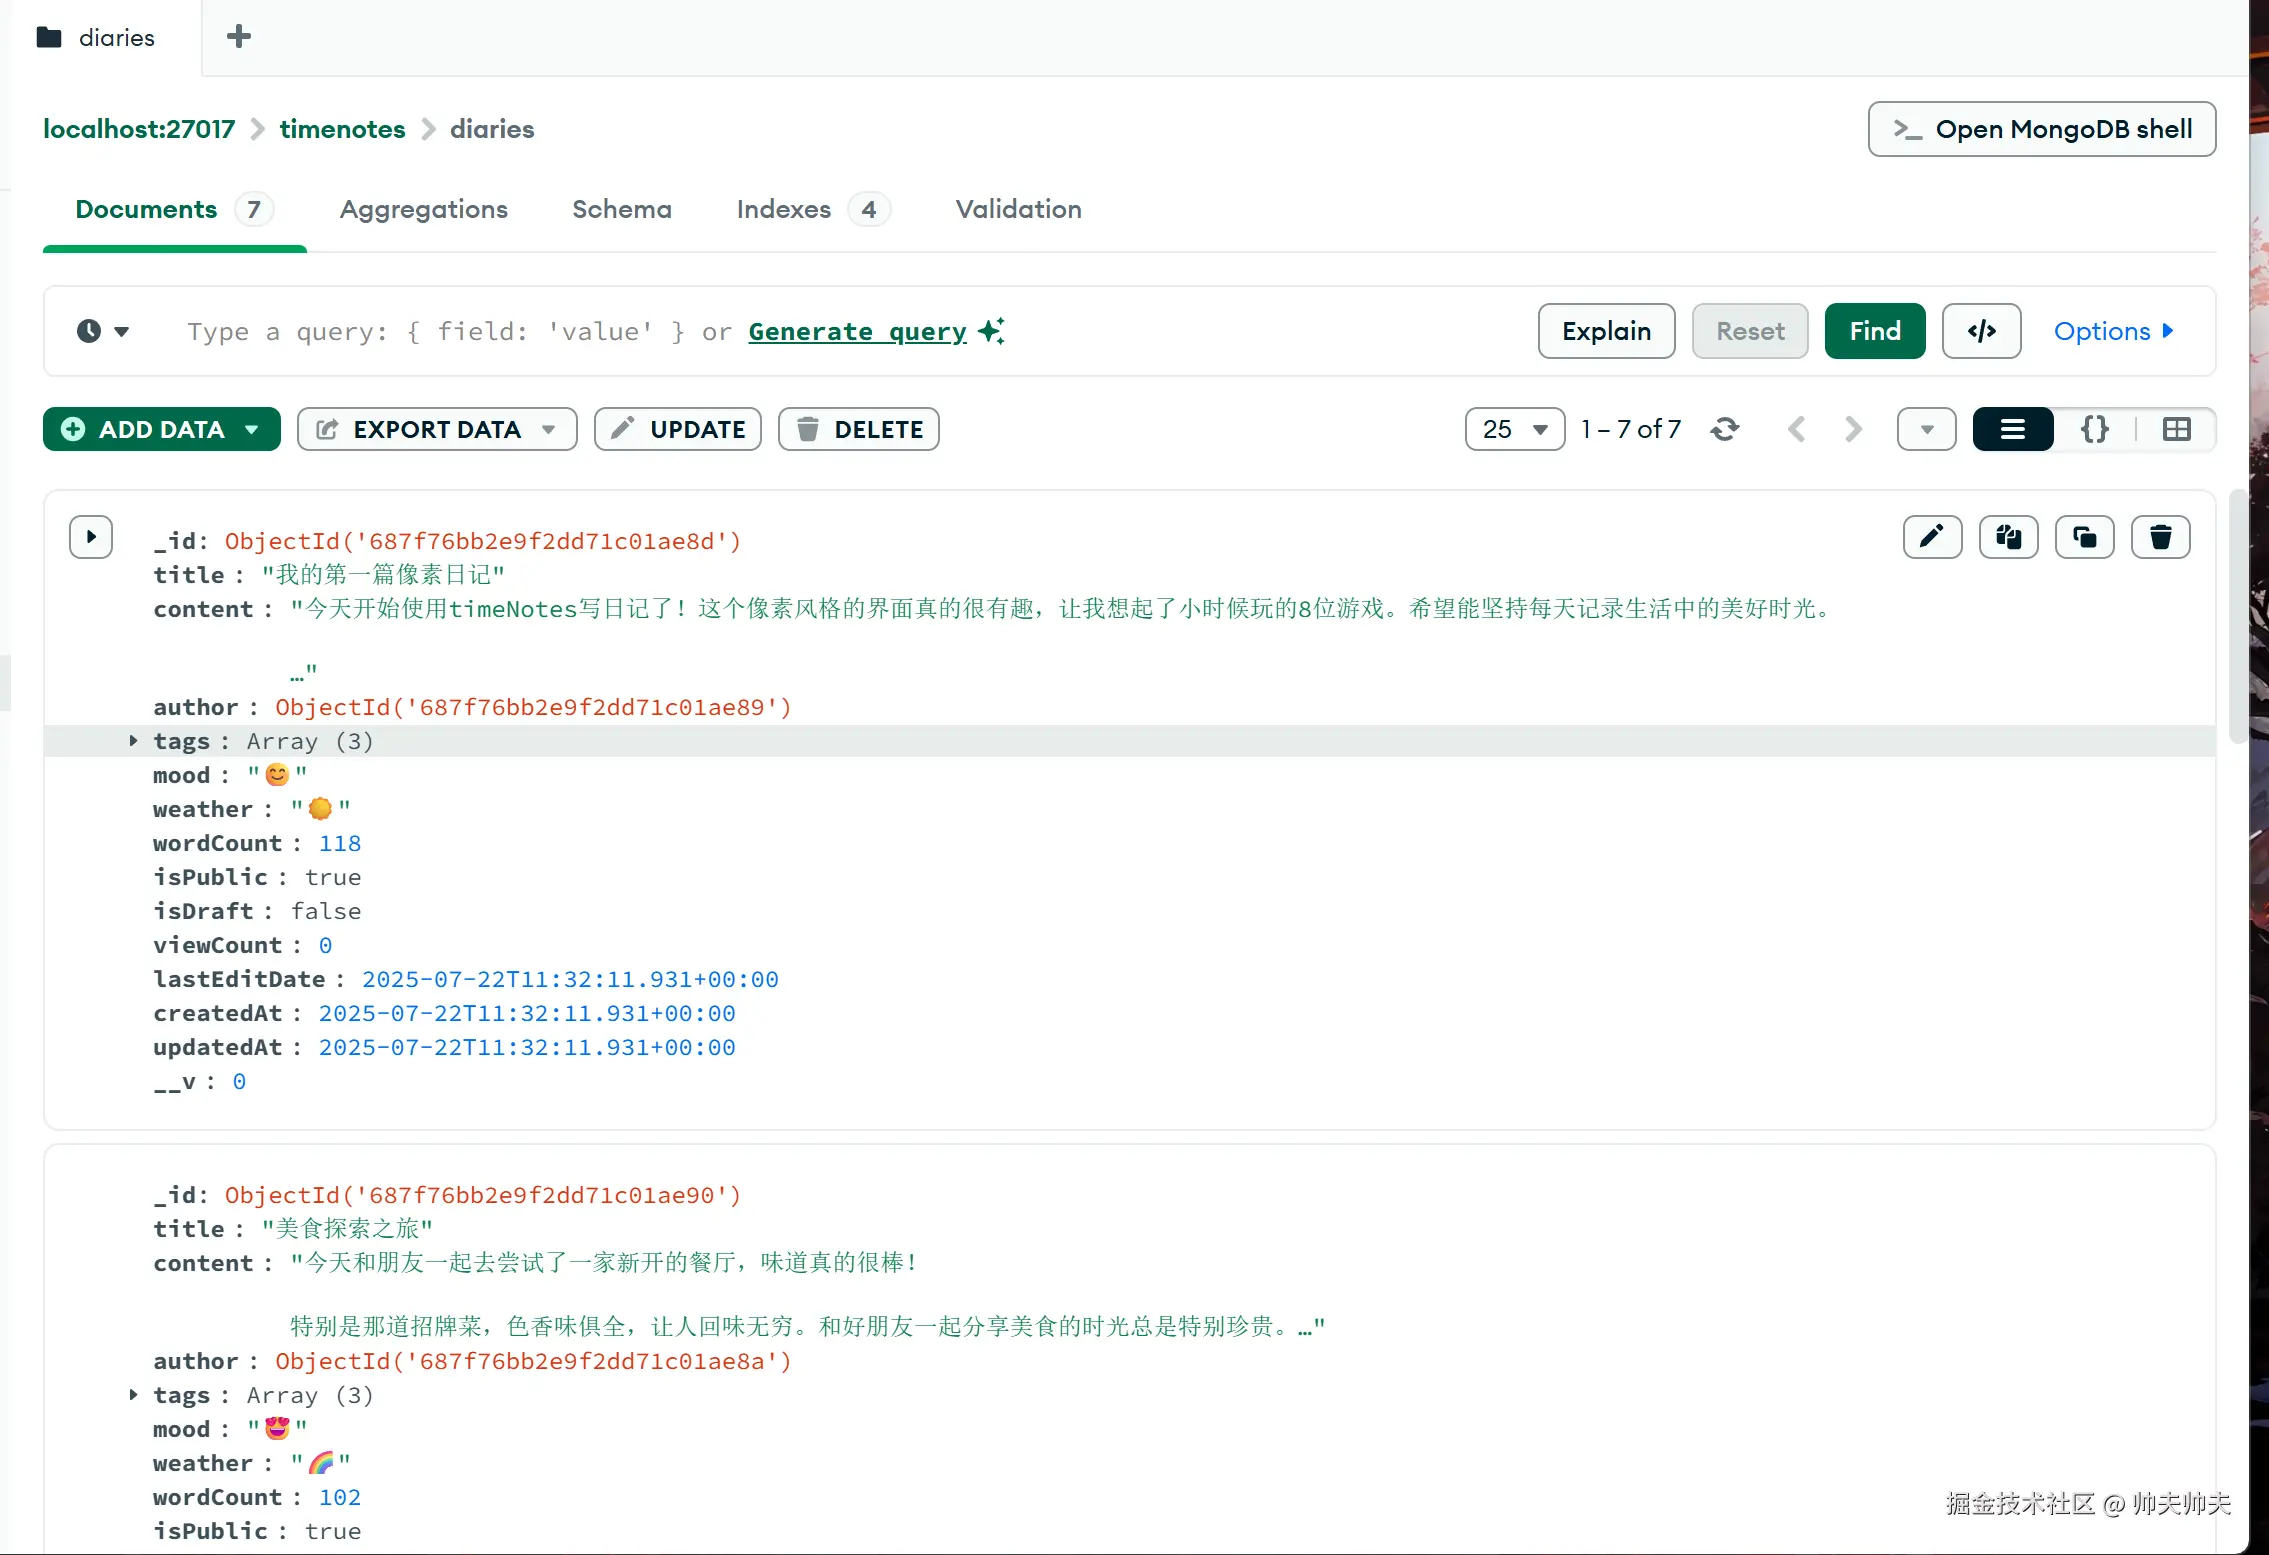Viewport: 2269px width, 1555px height.
Task: Switch to list view of documents
Action: [2012, 429]
